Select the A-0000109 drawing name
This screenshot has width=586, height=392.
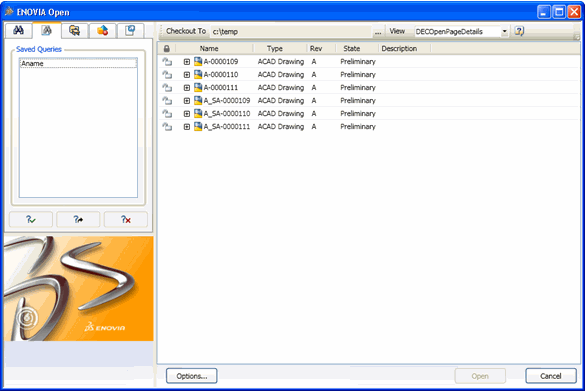[220, 62]
